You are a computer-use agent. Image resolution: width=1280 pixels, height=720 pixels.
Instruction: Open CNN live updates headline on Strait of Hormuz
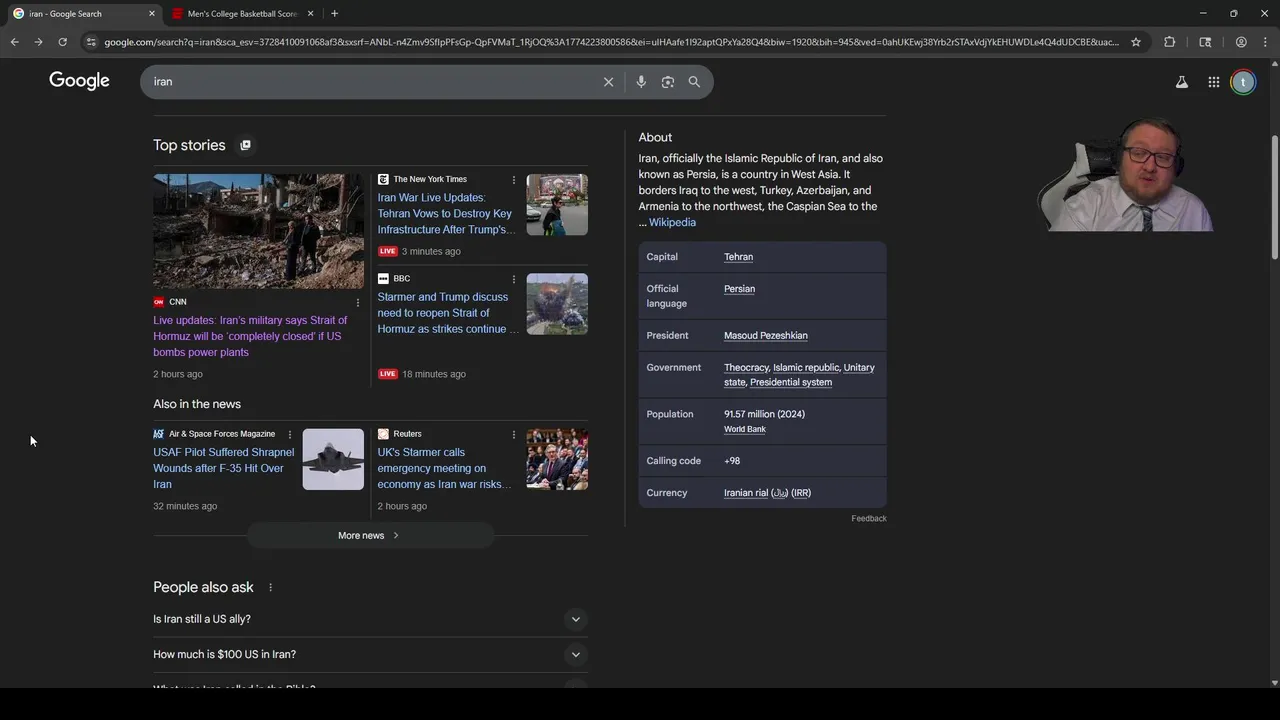coord(250,336)
